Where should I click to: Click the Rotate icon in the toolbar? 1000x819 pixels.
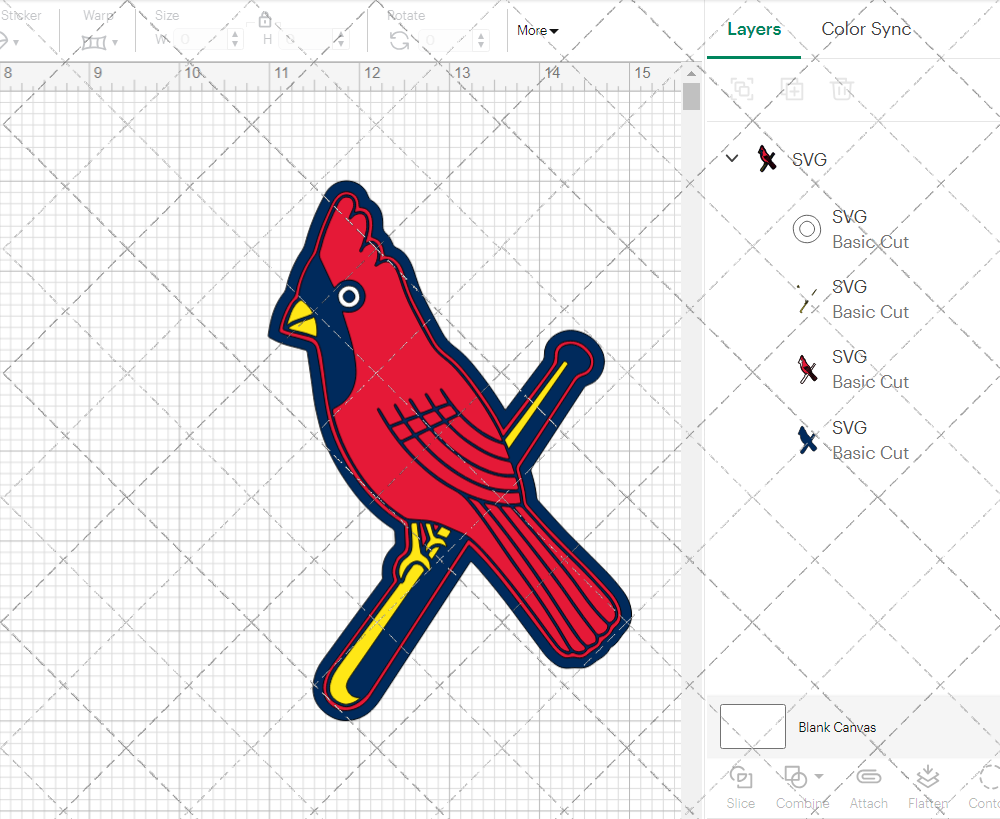tap(399, 40)
